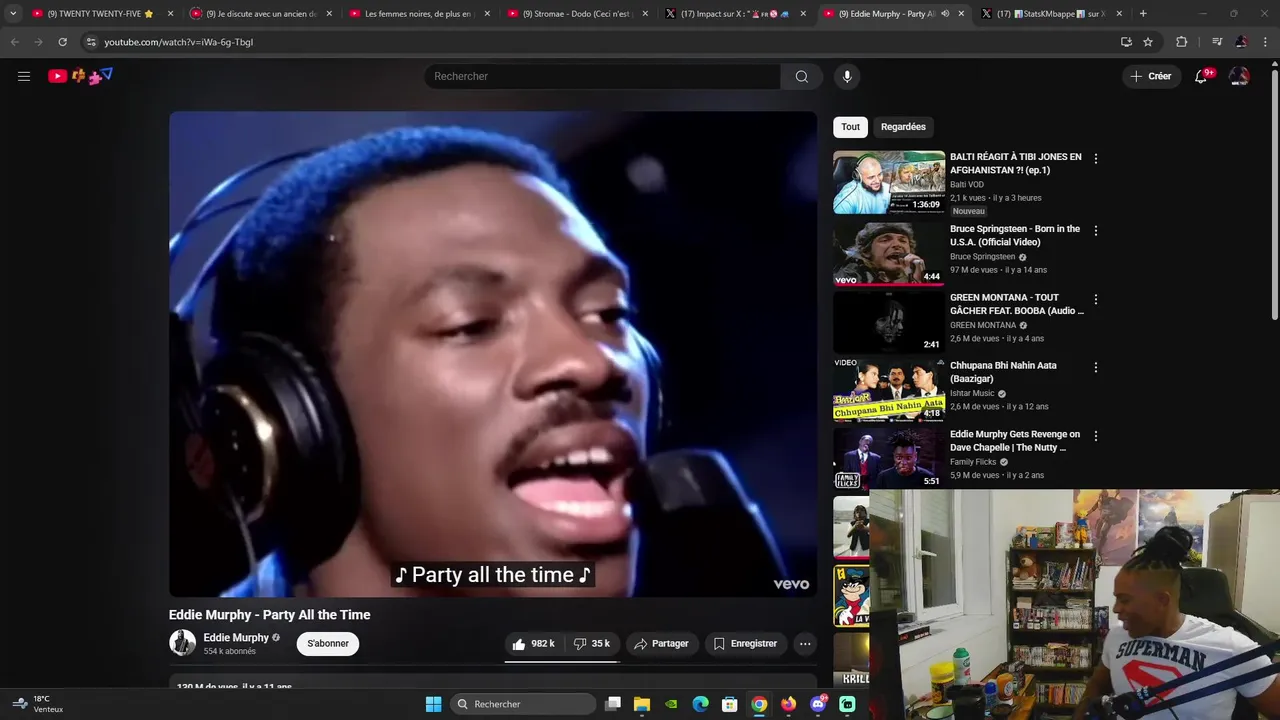This screenshot has height=720, width=1280.
Task: Open options for the Balti réagit video
Action: click(x=1096, y=158)
